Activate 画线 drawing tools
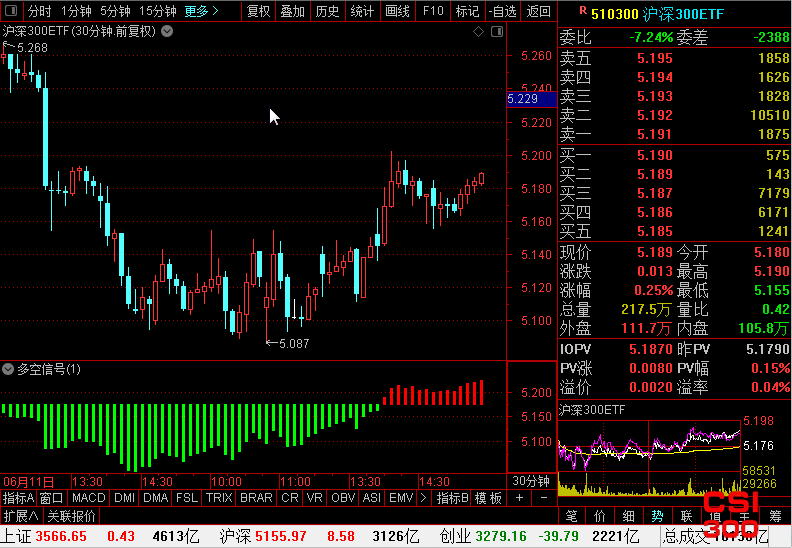This screenshot has height=548, width=792. point(397,11)
